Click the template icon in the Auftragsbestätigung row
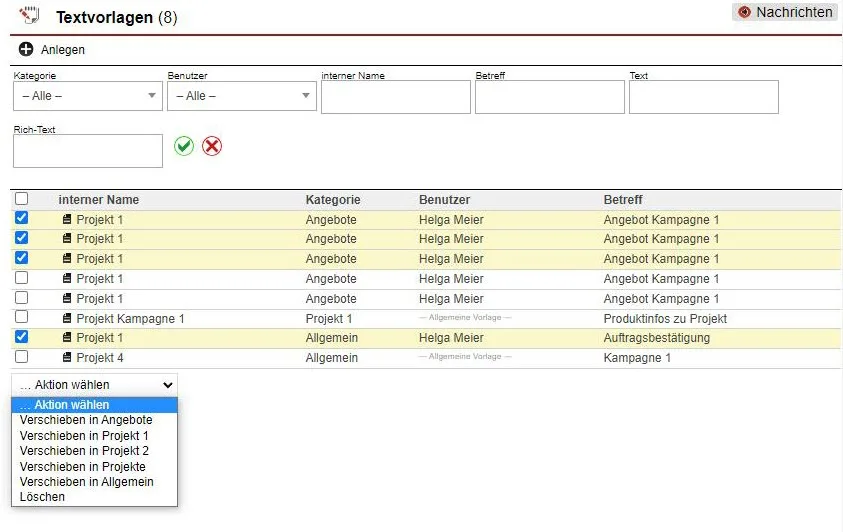843x532 pixels. coord(67,338)
